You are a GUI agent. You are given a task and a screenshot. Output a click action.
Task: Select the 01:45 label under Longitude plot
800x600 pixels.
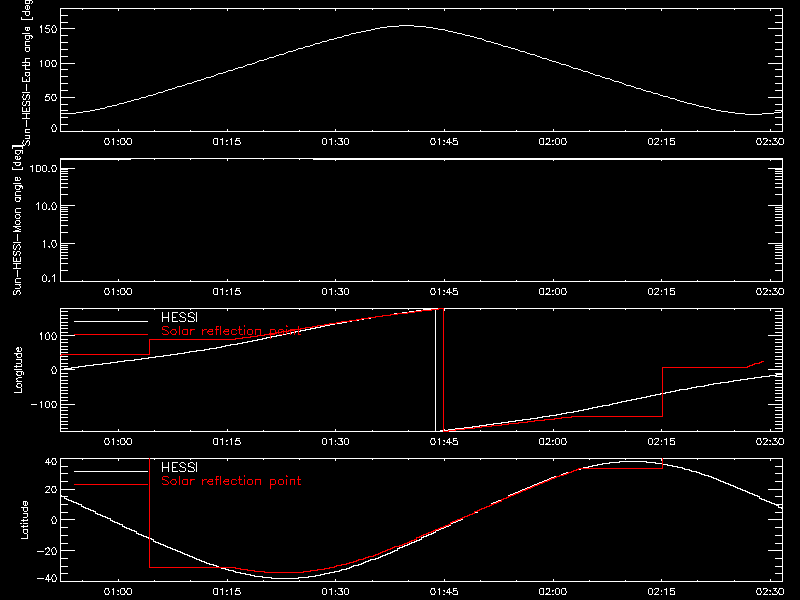[x=444, y=441]
